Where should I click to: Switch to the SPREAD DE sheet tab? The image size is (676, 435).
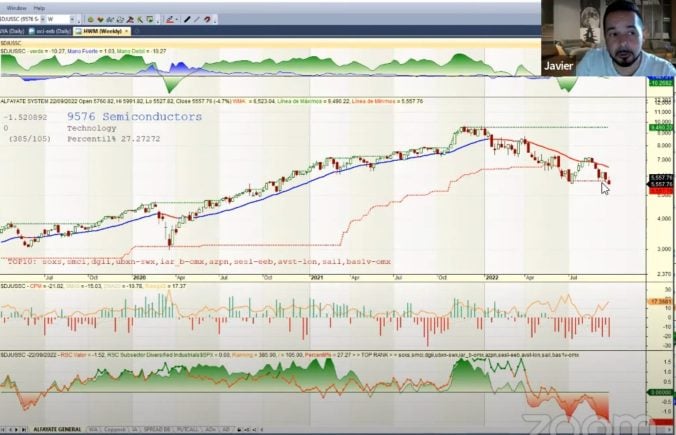coord(156,429)
